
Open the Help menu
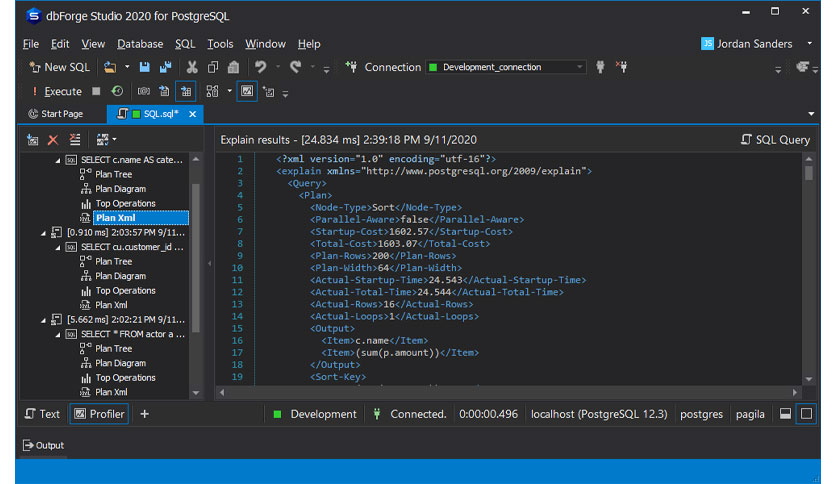pyautogui.click(x=309, y=44)
